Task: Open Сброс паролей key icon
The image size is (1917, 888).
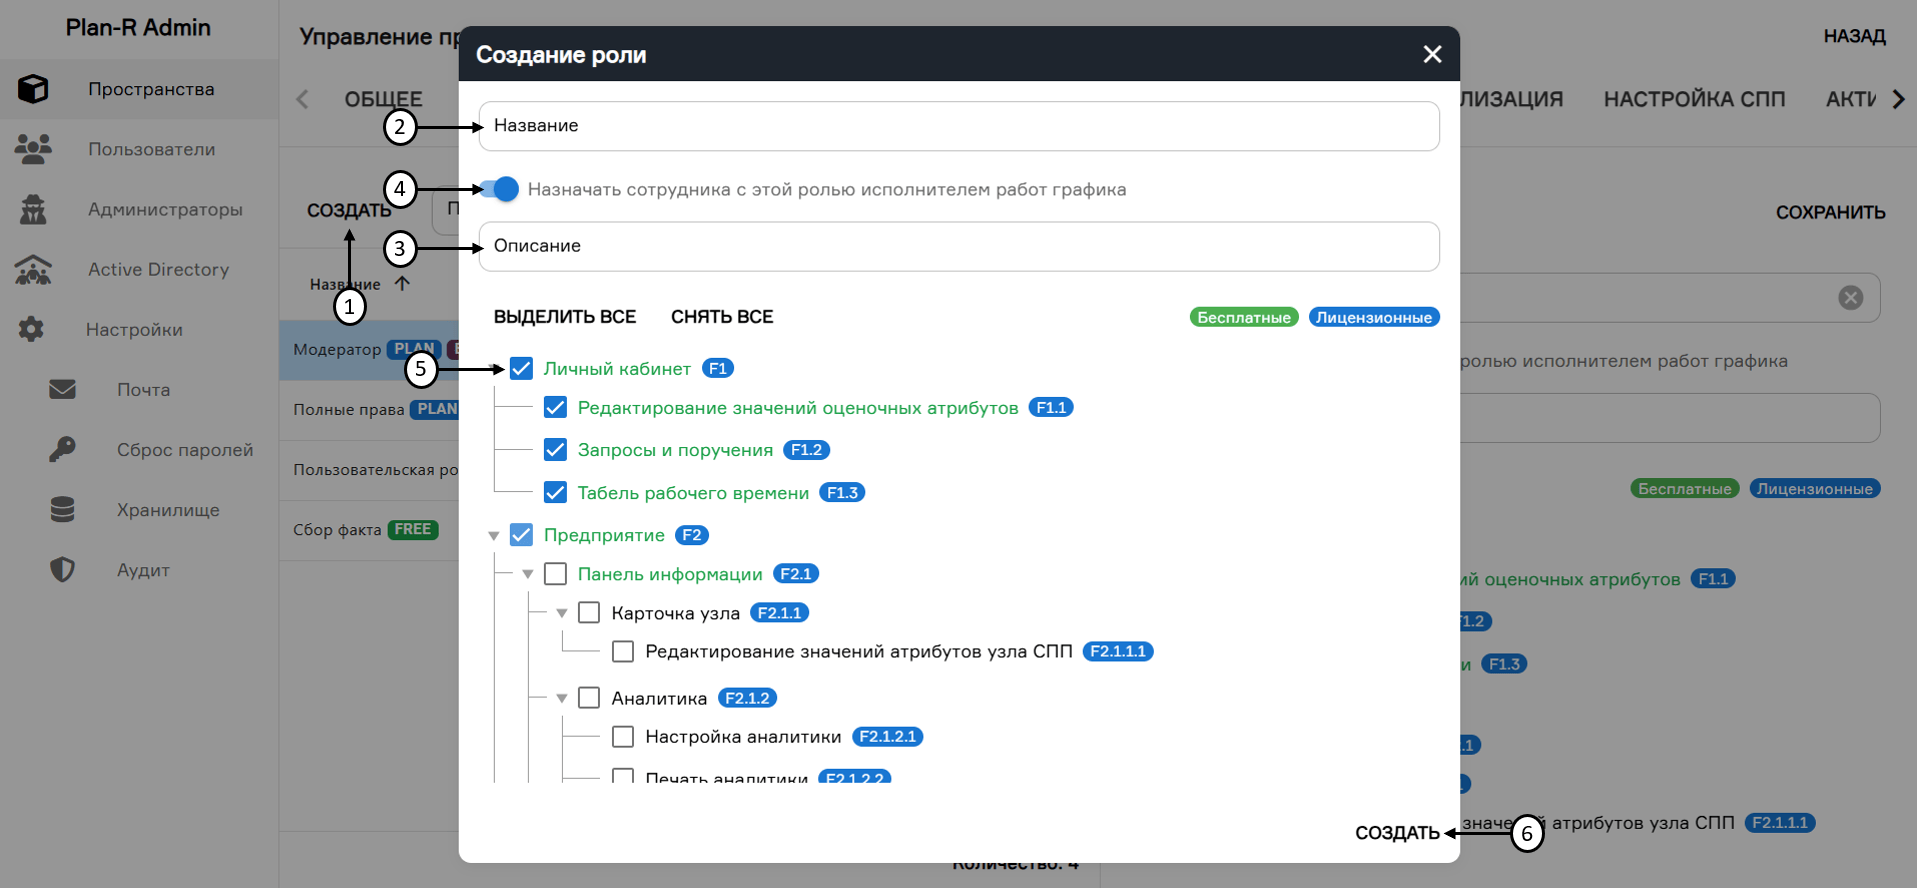Action: [62, 449]
